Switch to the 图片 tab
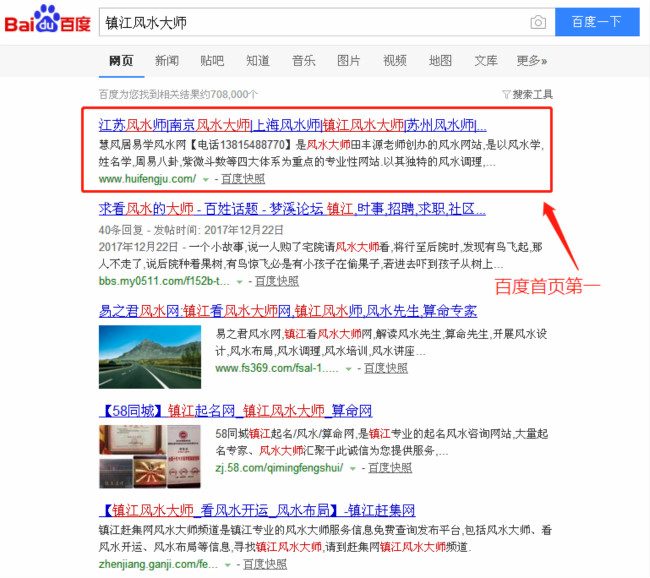 click(349, 61)
